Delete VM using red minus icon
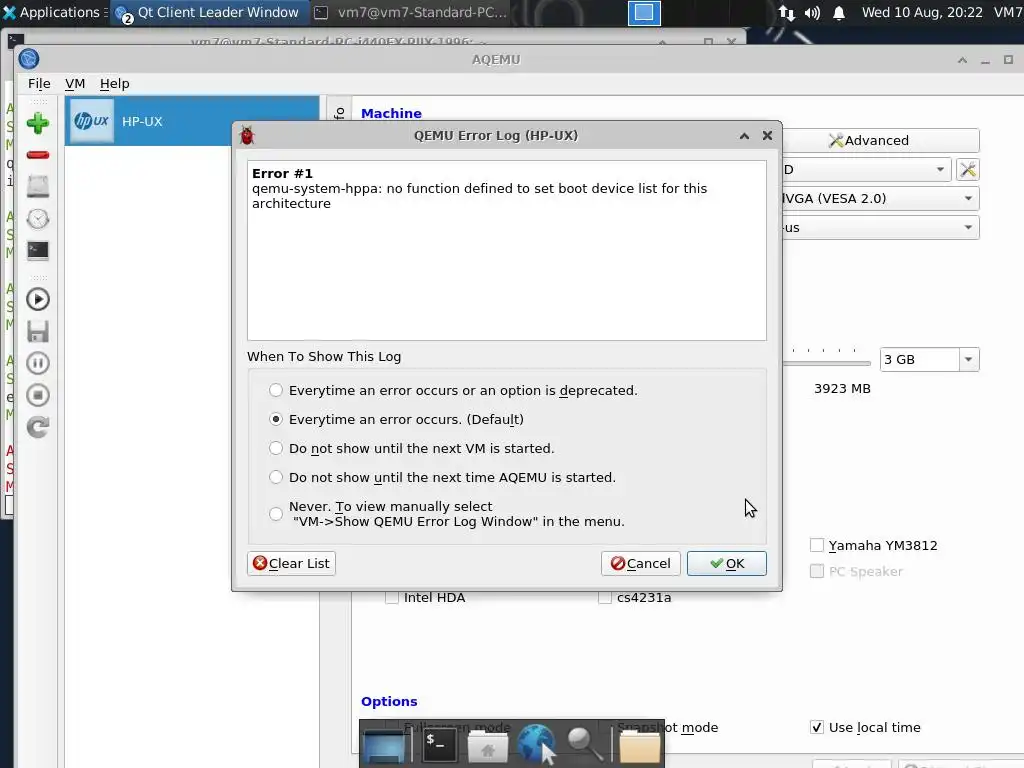Screen dimensions: 1024x768 [x=37, y=155]
